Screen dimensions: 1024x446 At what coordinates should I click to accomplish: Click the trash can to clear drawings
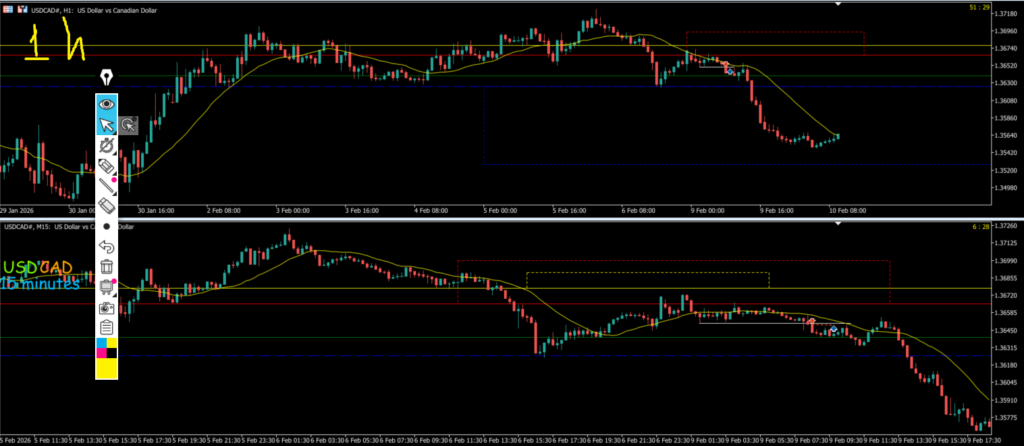tap(106, 266)
